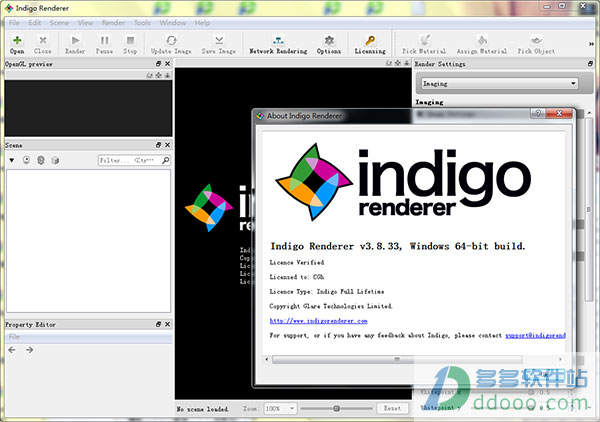
Task: Expand the toolbar overflow chevron
Action: [x=591, y=44]
